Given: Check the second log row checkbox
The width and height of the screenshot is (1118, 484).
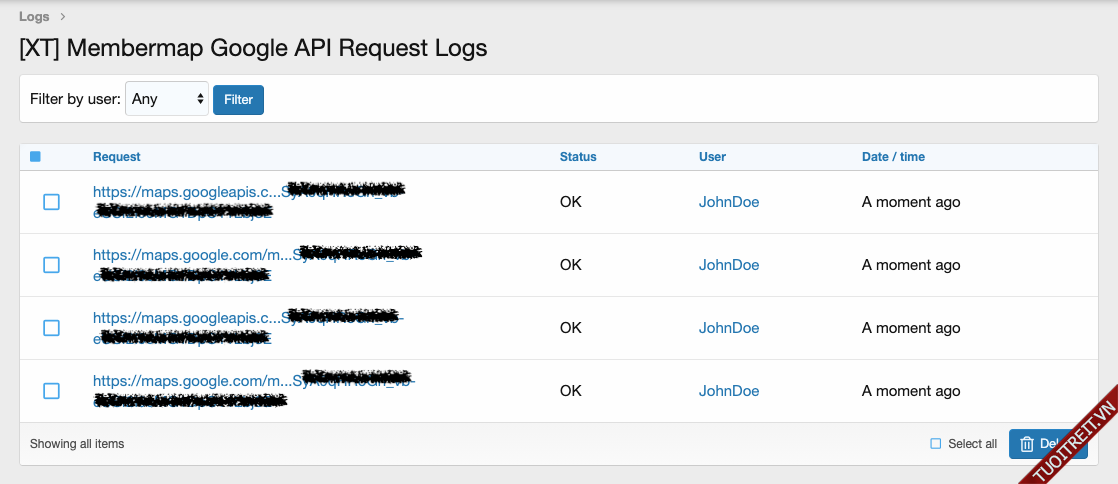Looking at the screenshot, I should [x=51, y=265].
